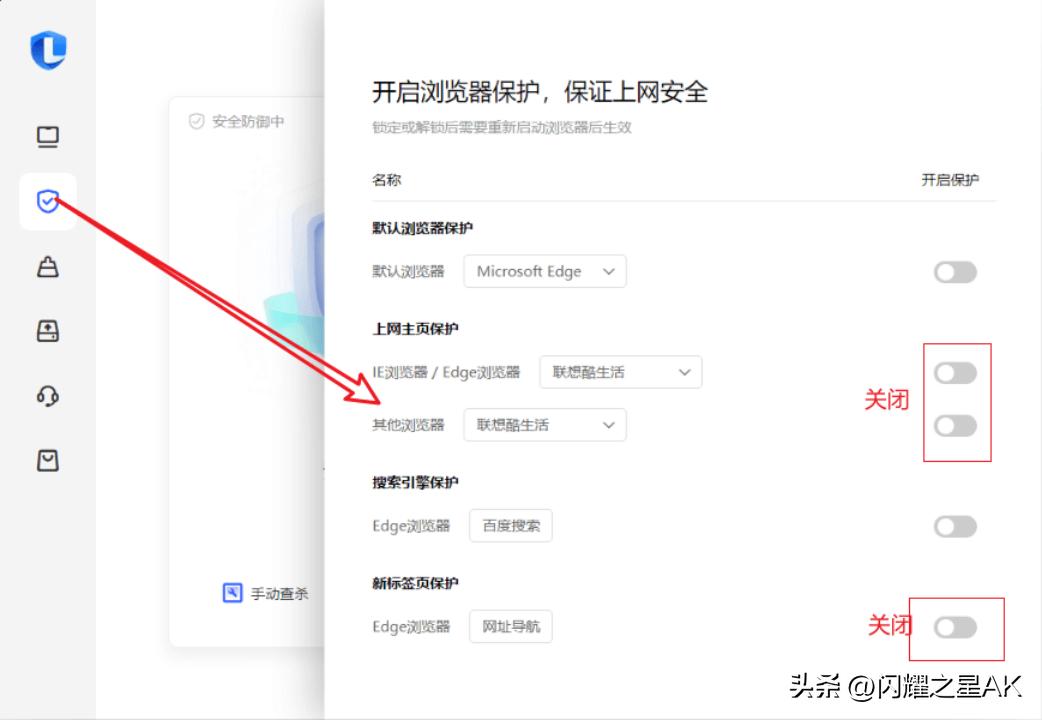
Task: Expand the IE浏览器 / Edge浏览器 联想酷生活 dropdown
Action: point(620,373)
